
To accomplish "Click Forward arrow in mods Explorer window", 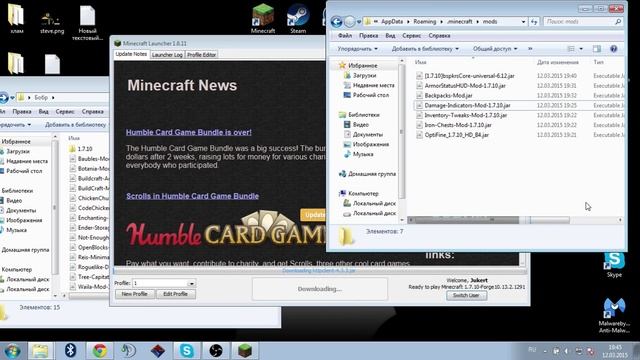I will click(x=350, y=22).
